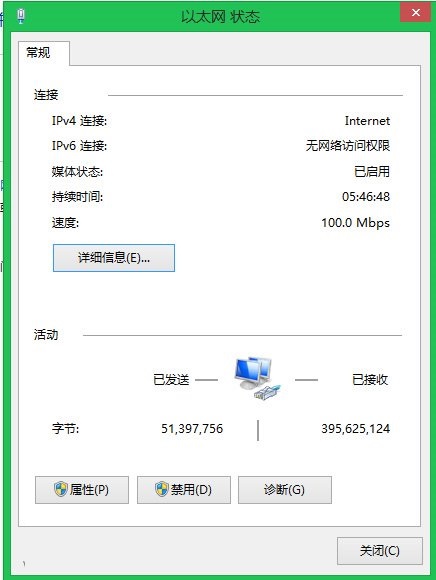Click the shield icon on 属性(P) button
This screenshot has height=580, width=436.
pyautogui.click(x=61, y=489)
